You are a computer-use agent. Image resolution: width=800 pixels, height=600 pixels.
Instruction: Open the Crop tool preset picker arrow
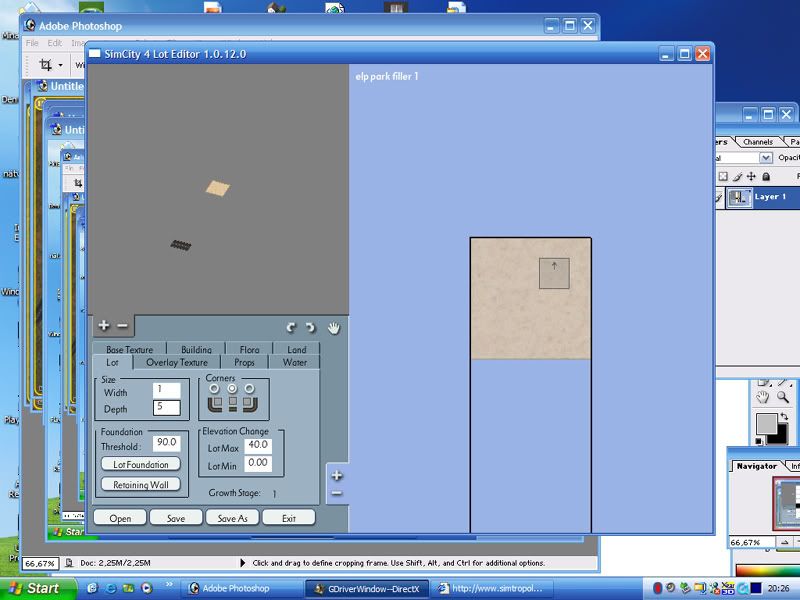click(x=60, y=65)
